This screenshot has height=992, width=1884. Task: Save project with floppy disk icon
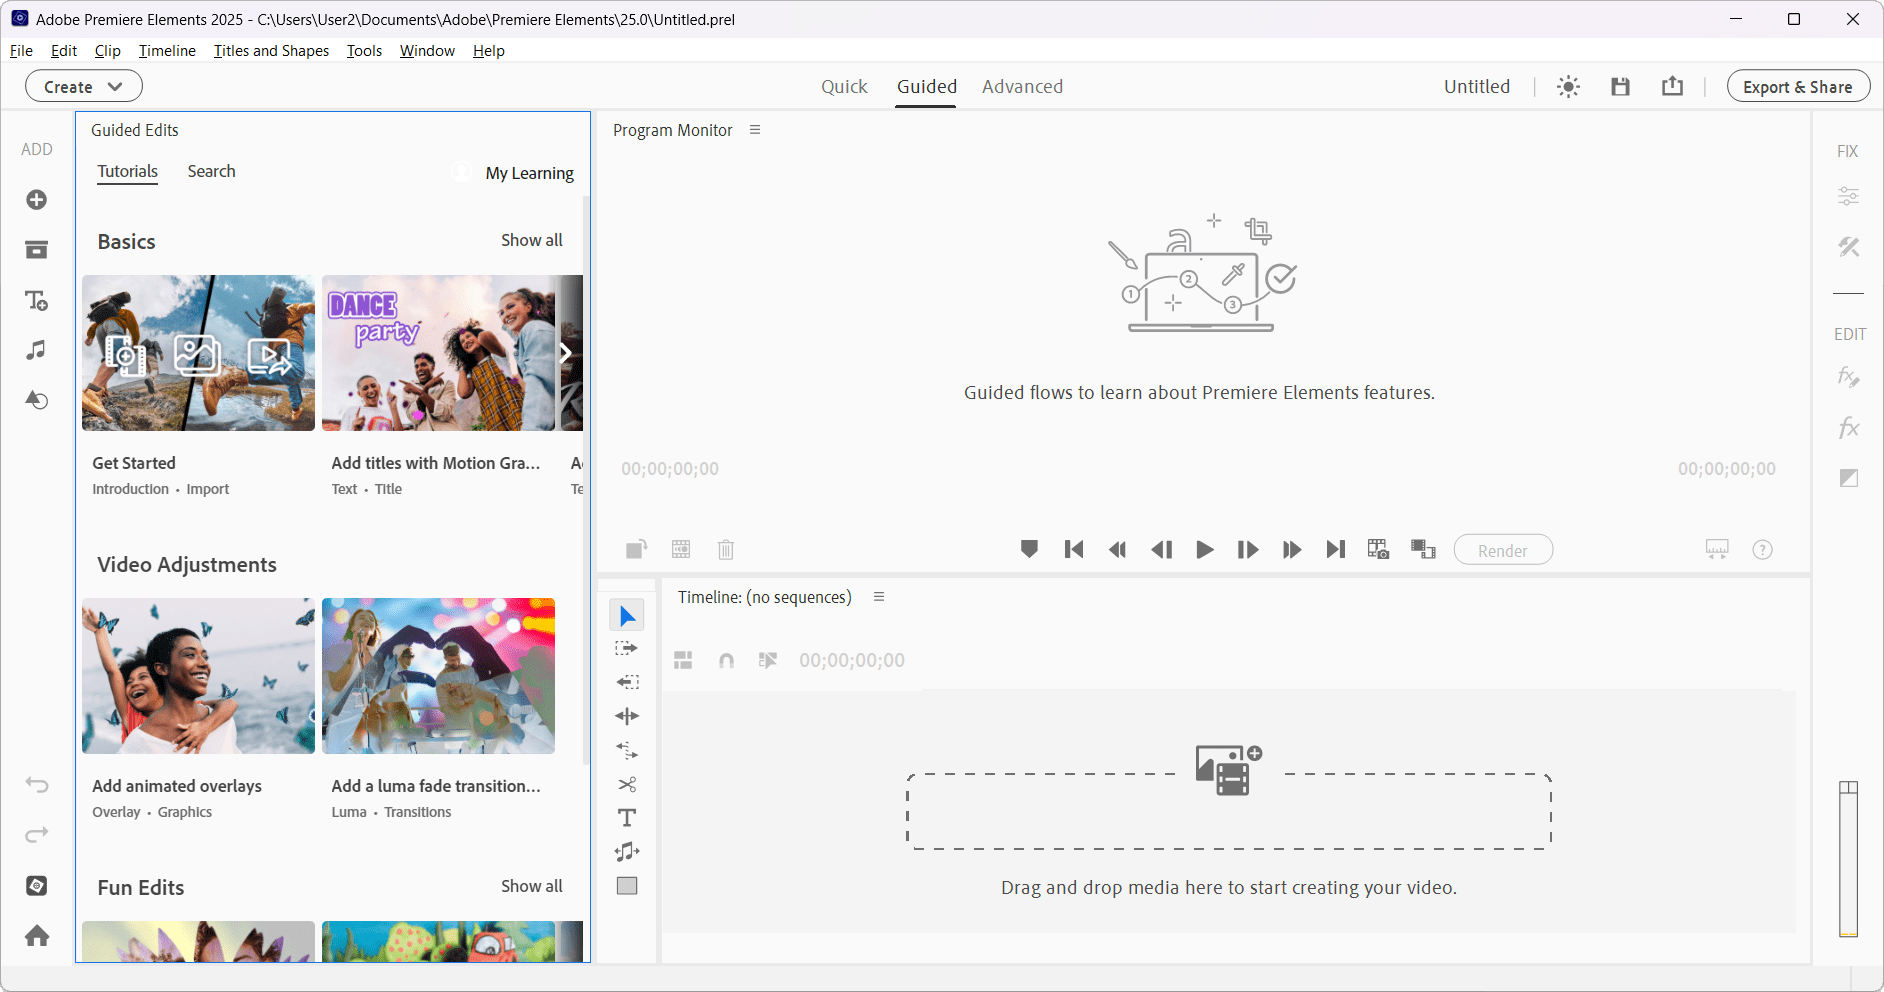1620,87
